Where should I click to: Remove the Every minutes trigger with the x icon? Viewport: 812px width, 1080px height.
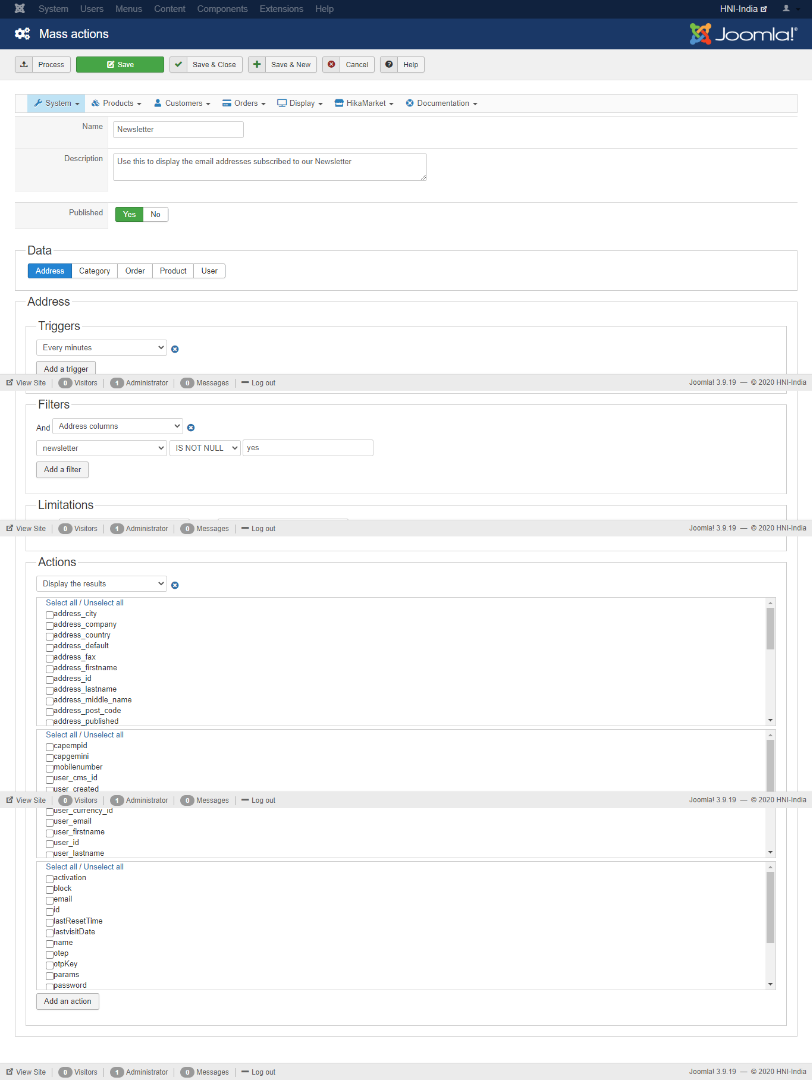click(x=175, y=349)
